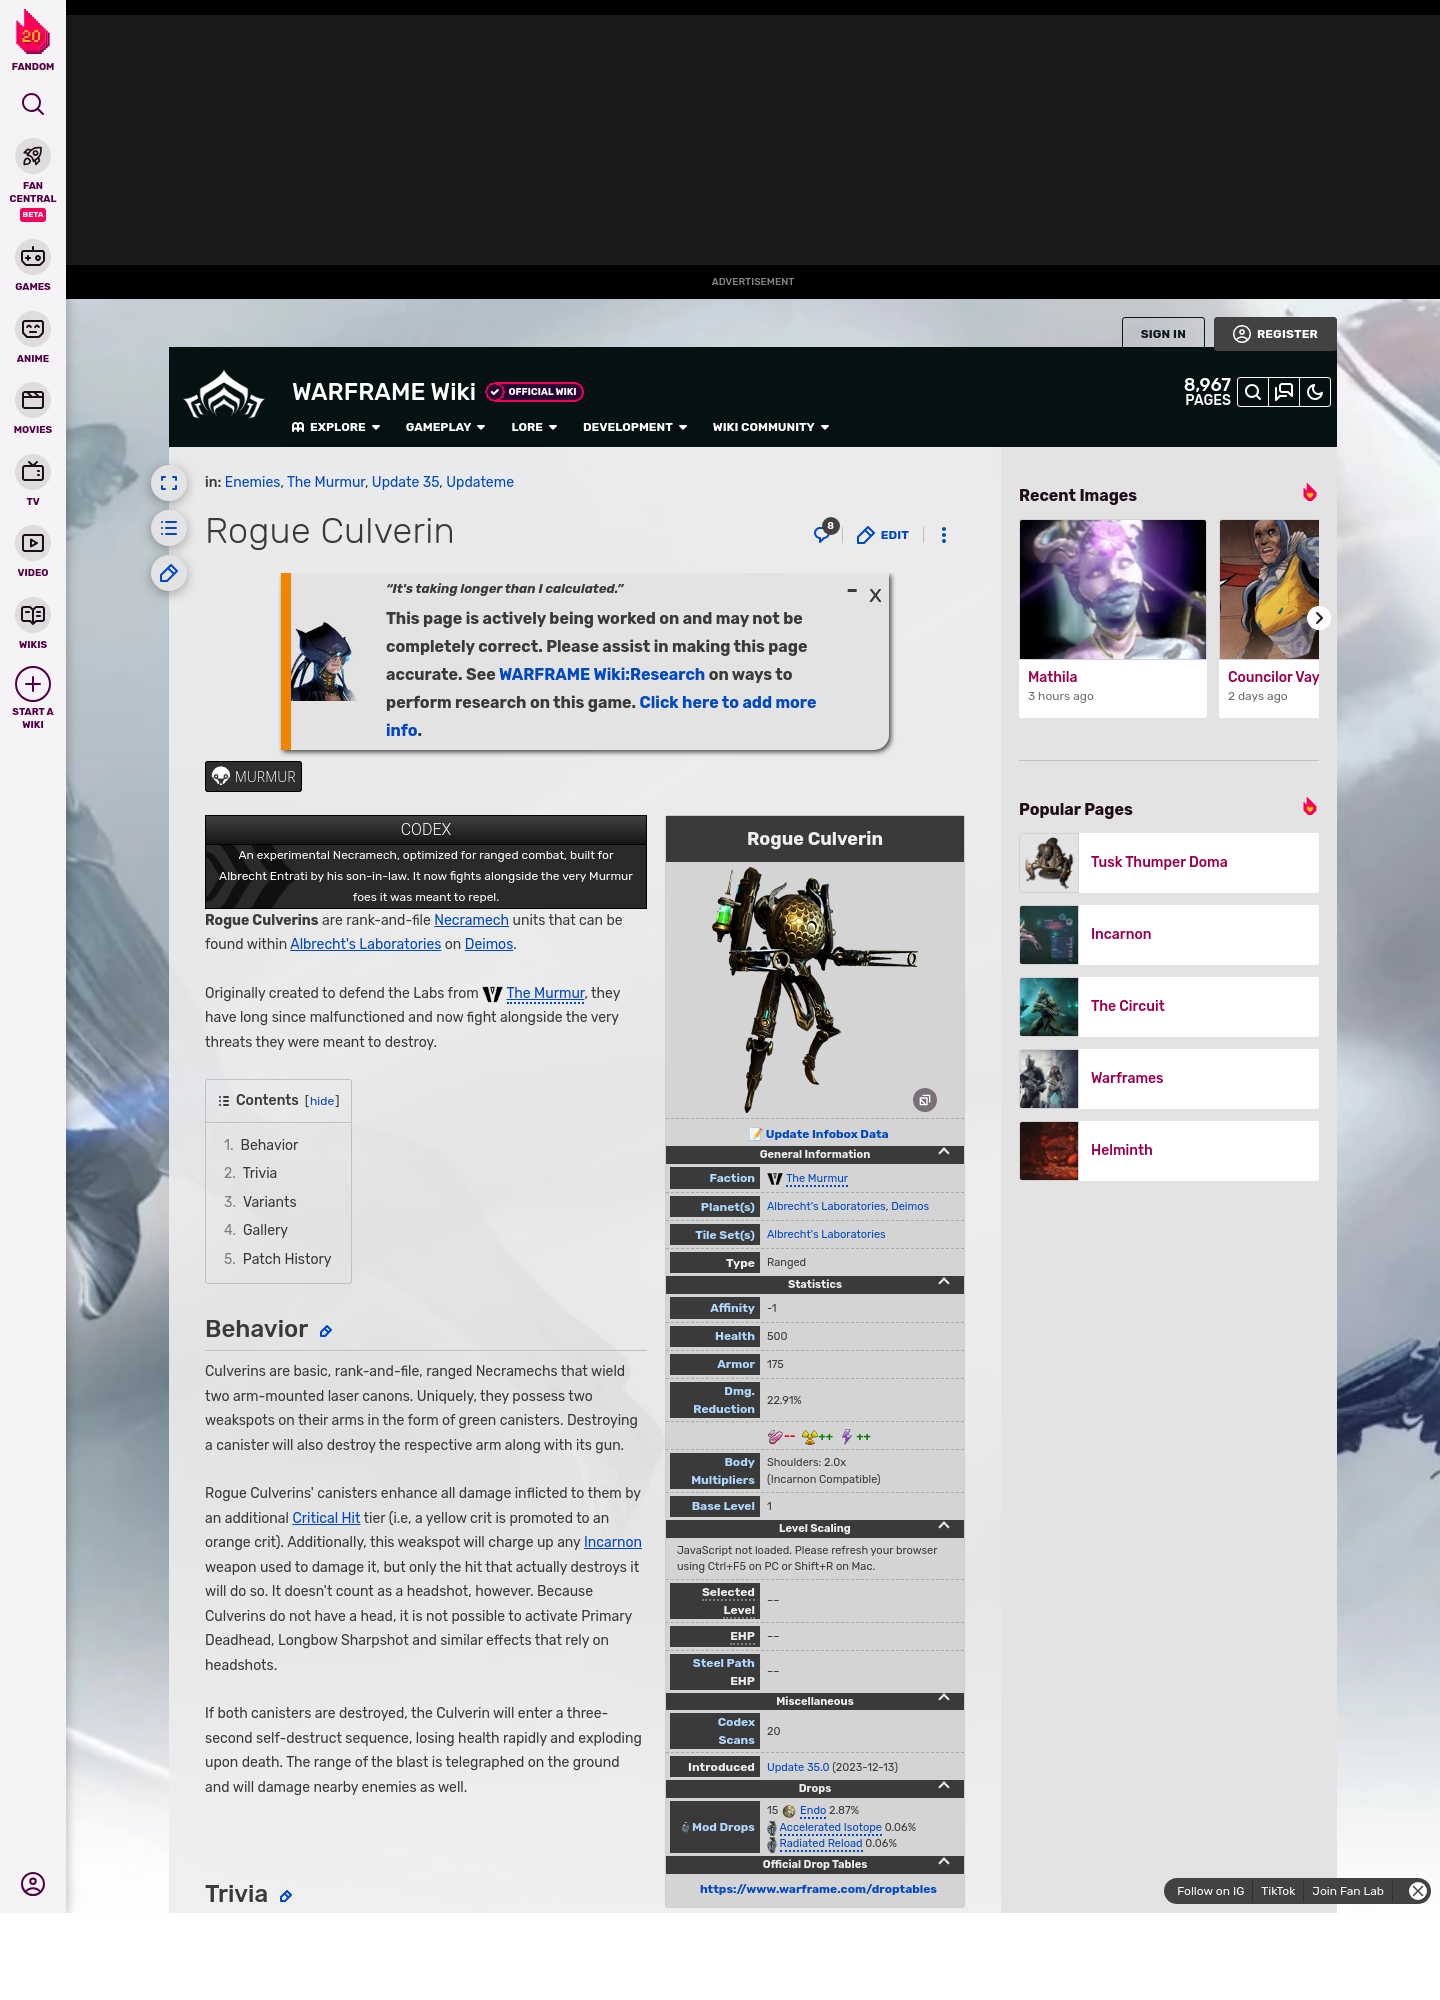Hide the Contents table
1440x2000 pixels.
click(322, 1101)
